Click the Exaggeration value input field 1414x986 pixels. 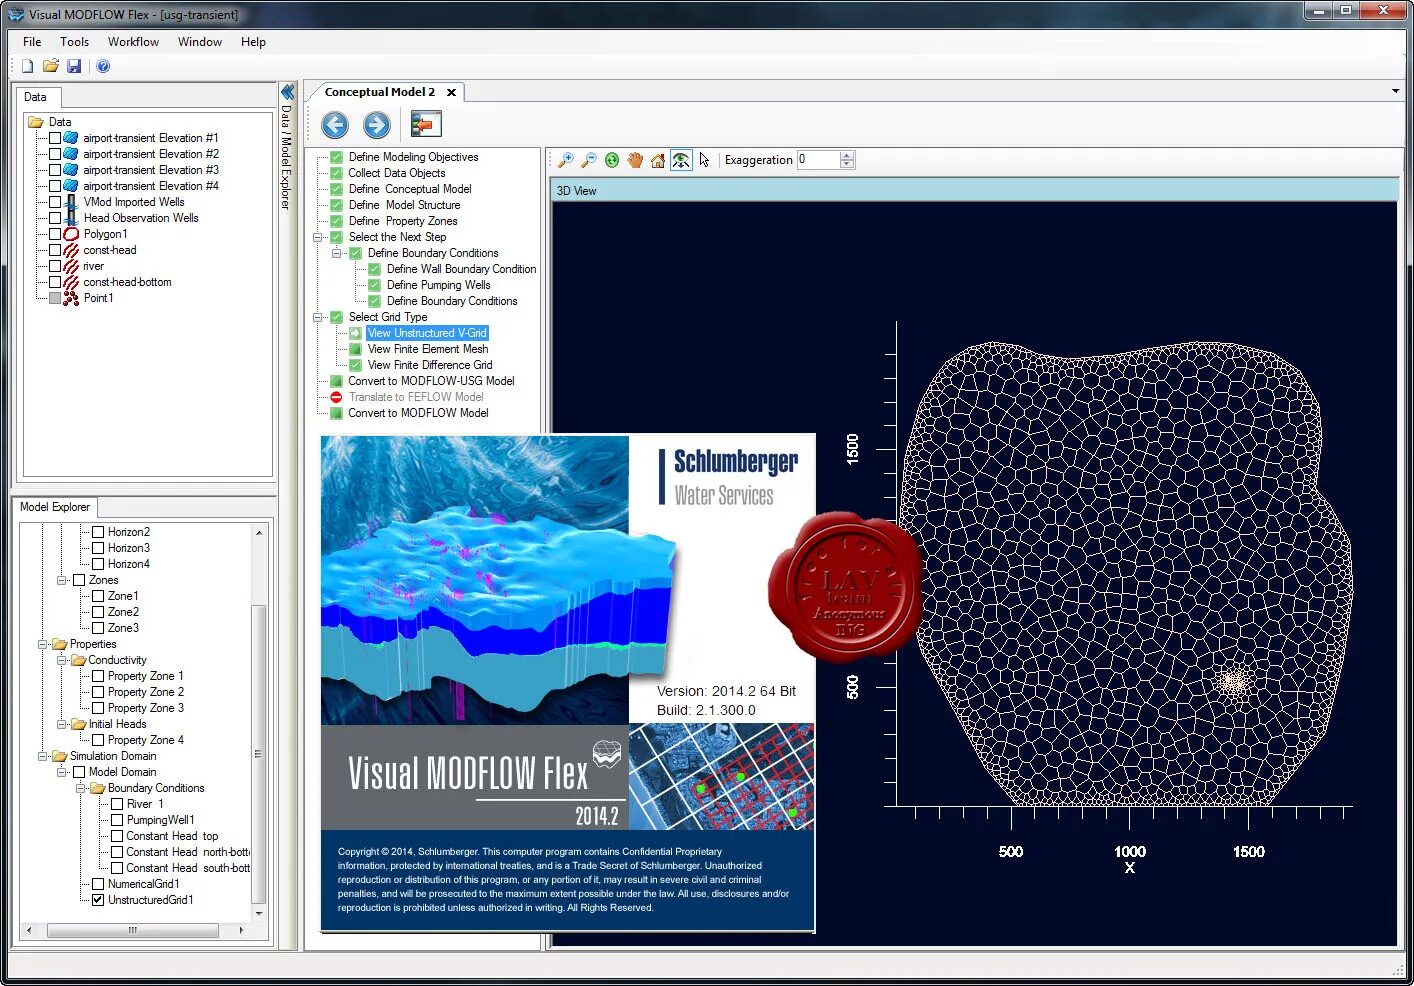click(x=818, y=160)
